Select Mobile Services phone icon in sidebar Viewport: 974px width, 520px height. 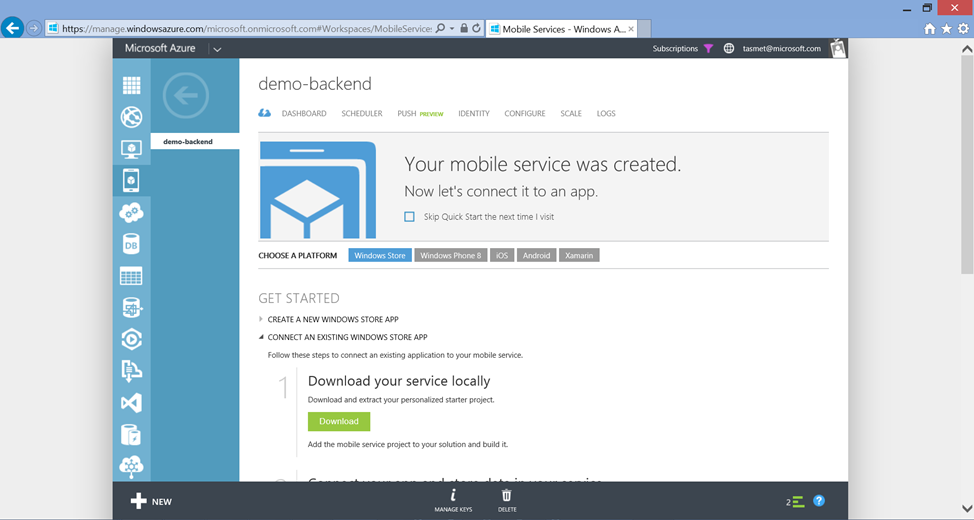click(131, 181)
